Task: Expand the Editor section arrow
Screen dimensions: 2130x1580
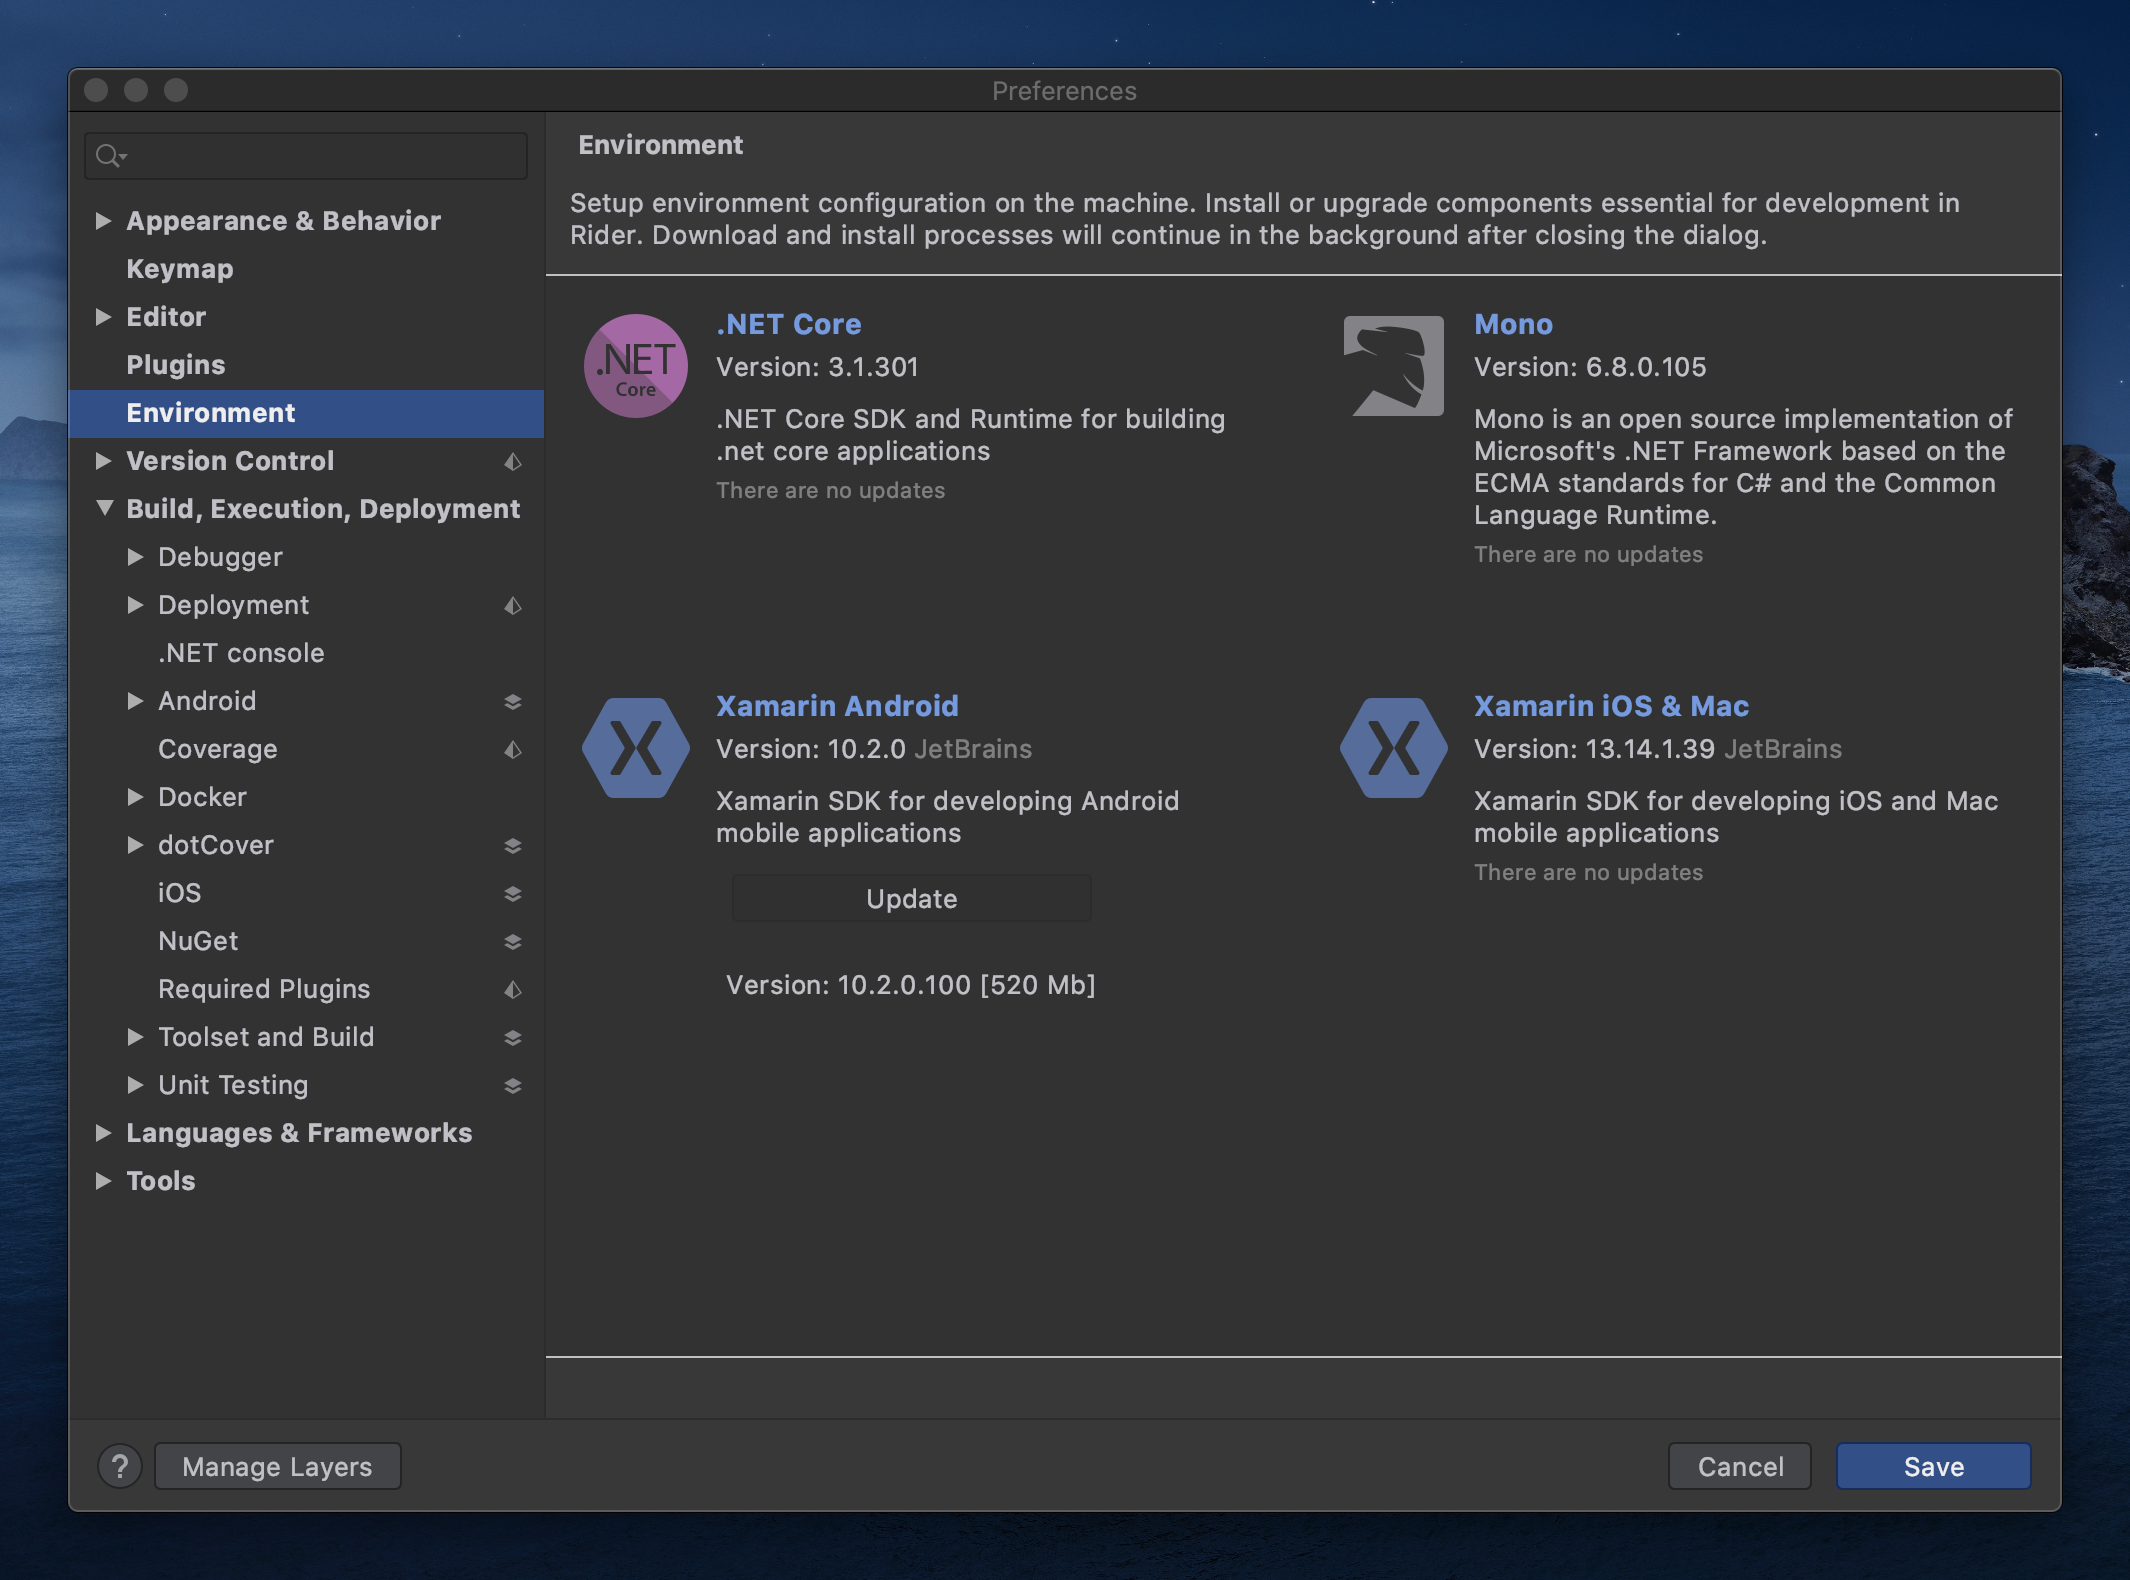Action: pos(103,317)
